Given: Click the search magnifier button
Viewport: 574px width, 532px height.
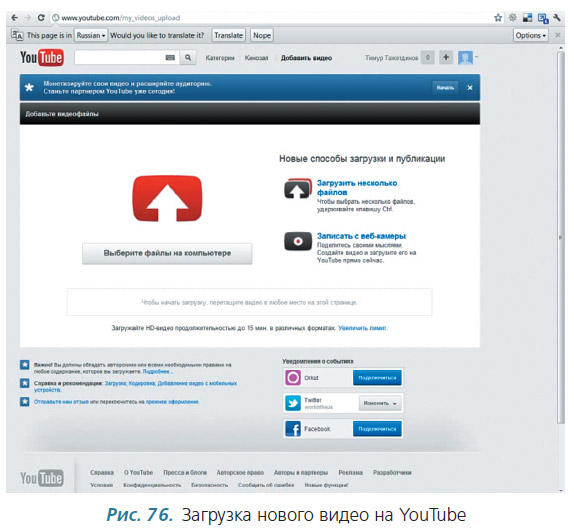Looking at the screenshot, I should click(x=188, y=58).
